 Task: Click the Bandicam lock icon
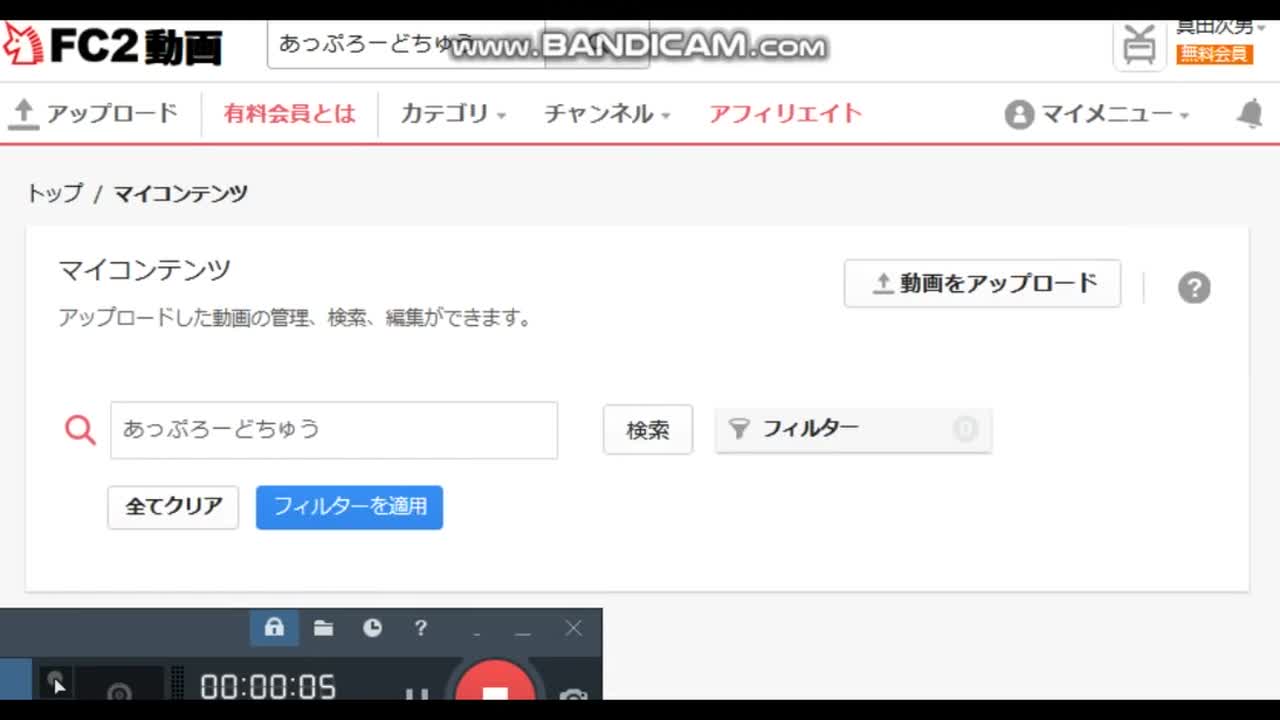pos(274,628)
